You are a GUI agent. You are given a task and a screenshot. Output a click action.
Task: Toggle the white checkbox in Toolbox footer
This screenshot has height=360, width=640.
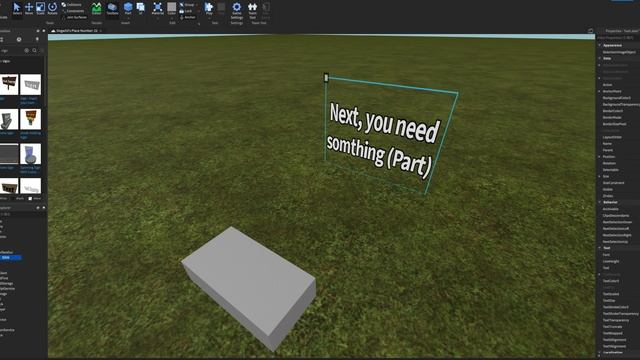(30, 198)
